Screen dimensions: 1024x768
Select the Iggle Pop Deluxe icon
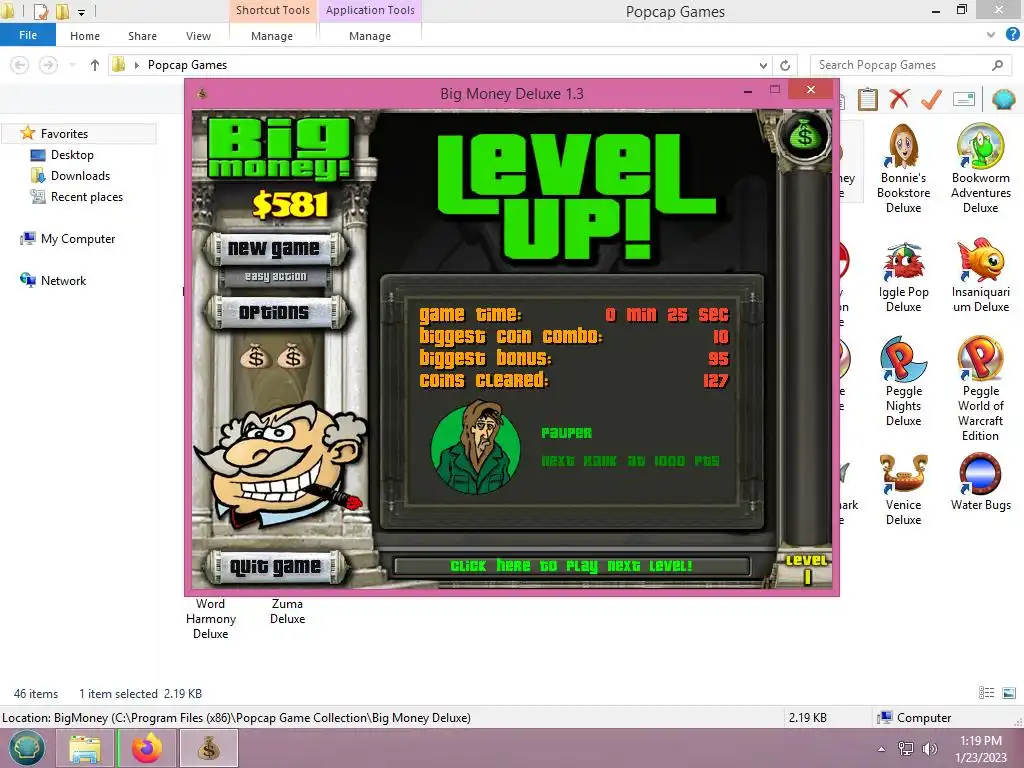[x=903, y=277]
